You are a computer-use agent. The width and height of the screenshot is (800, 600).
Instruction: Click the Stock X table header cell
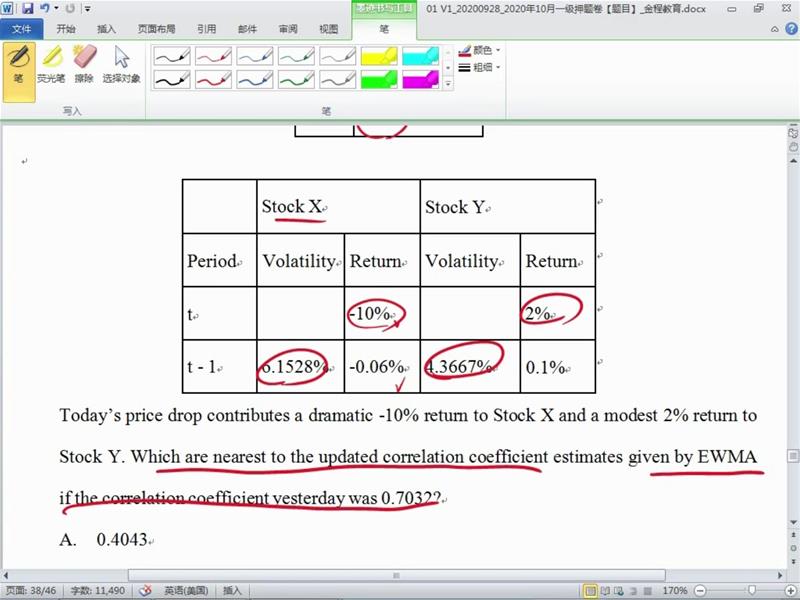(338, 207)
